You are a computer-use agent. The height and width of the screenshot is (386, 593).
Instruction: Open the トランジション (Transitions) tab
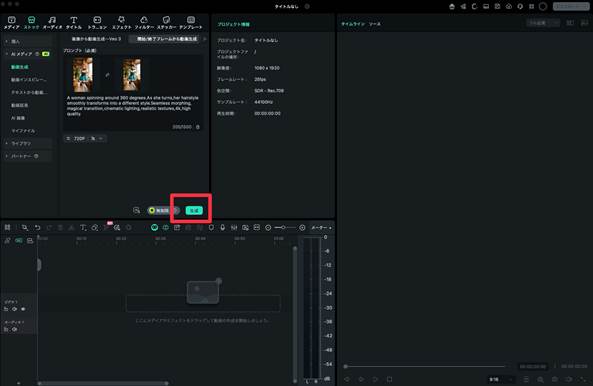(97, 22)
